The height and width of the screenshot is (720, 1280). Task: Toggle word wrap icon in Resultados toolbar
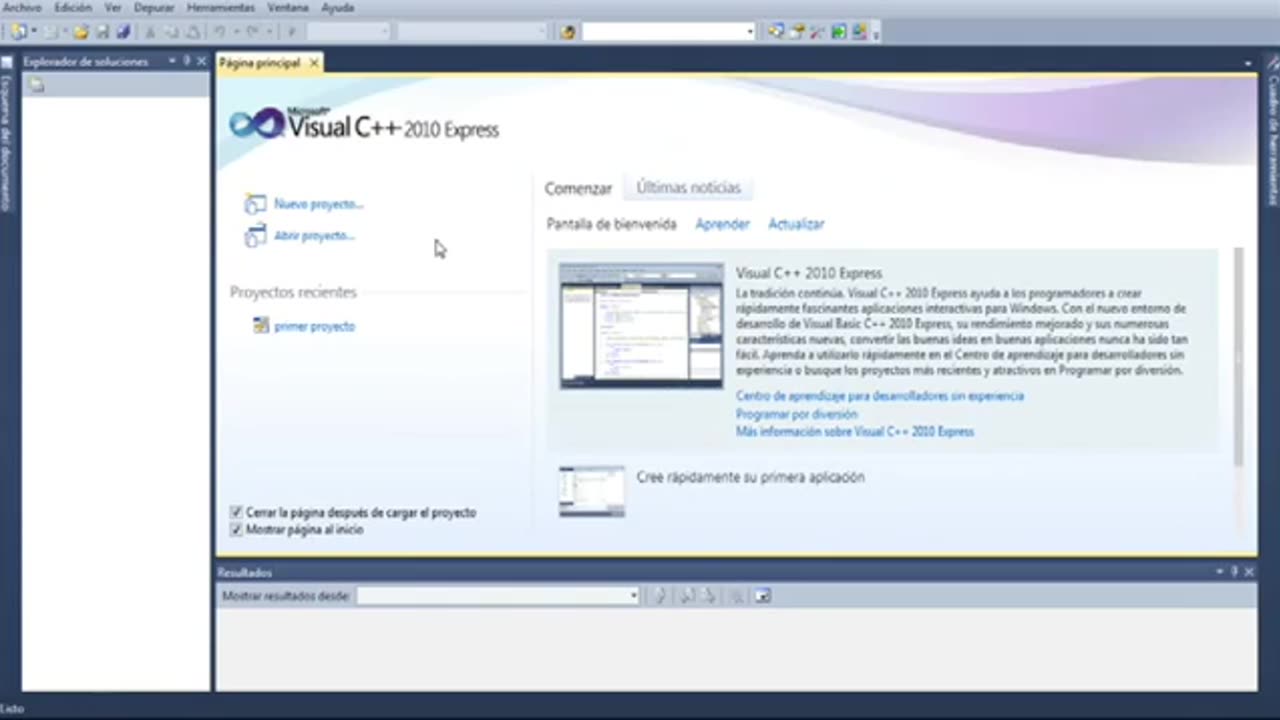point(763,596)
